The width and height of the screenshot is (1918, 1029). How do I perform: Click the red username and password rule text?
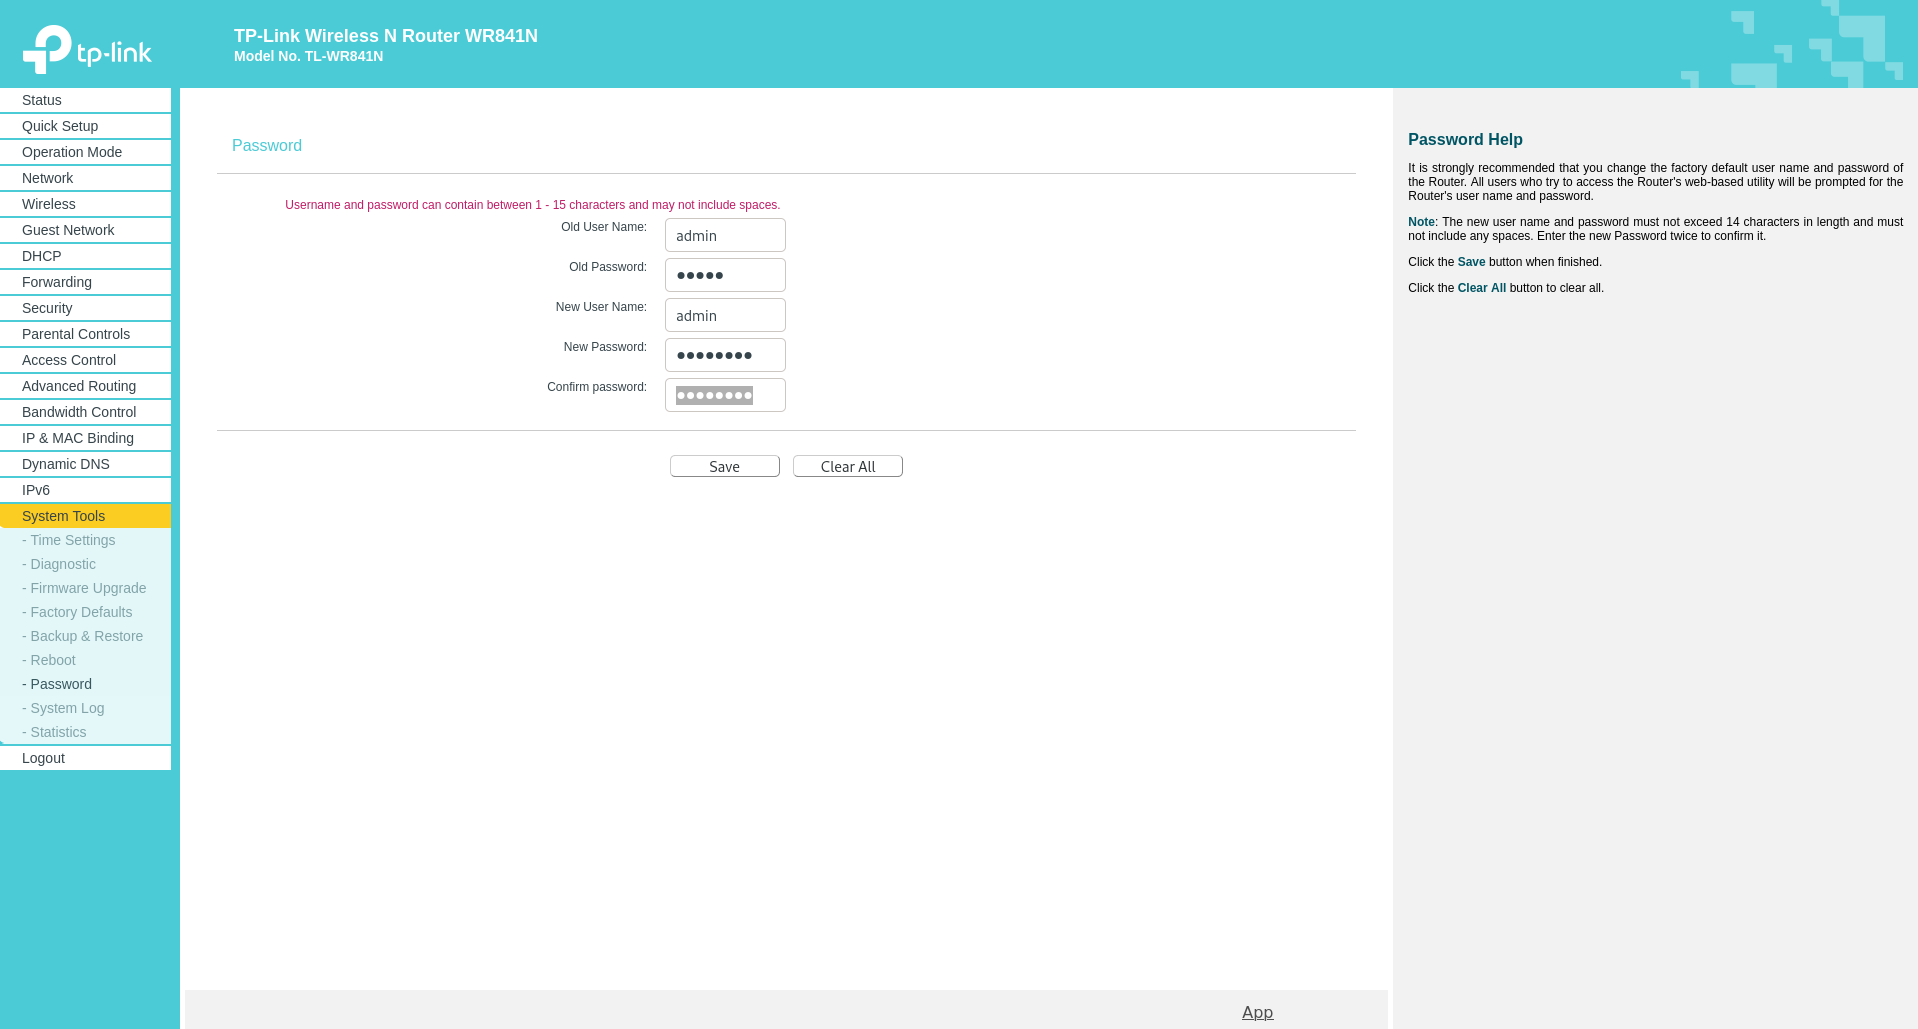[x=533, y=205]
